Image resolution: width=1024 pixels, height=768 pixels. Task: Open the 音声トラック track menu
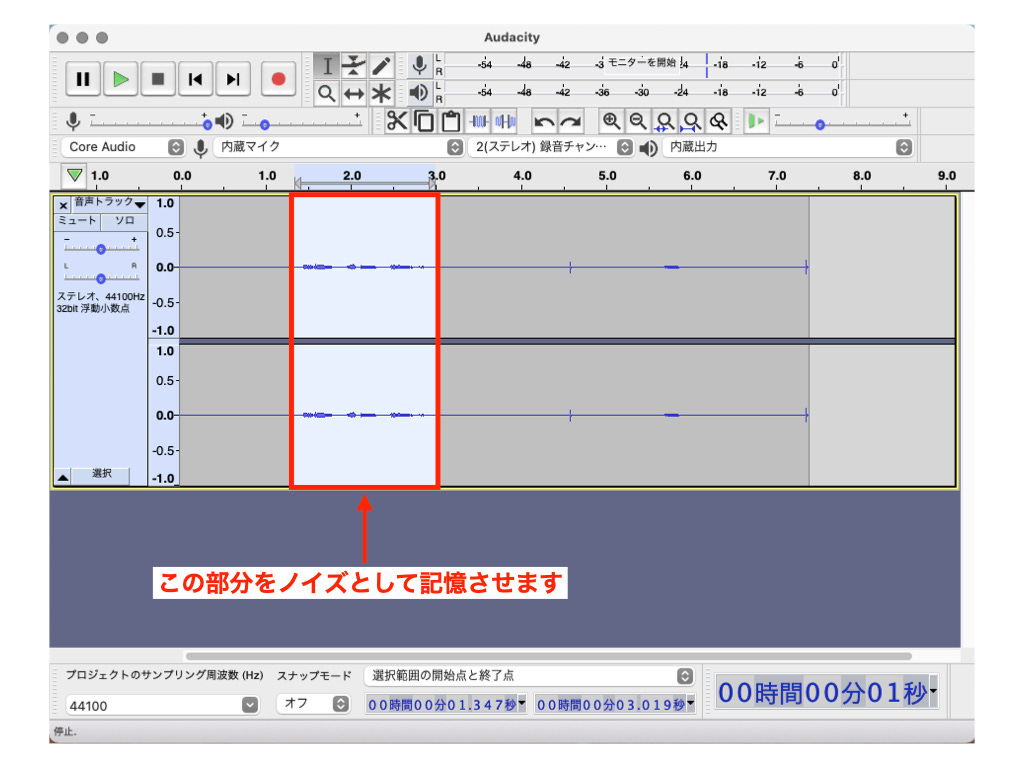point(109,204)
